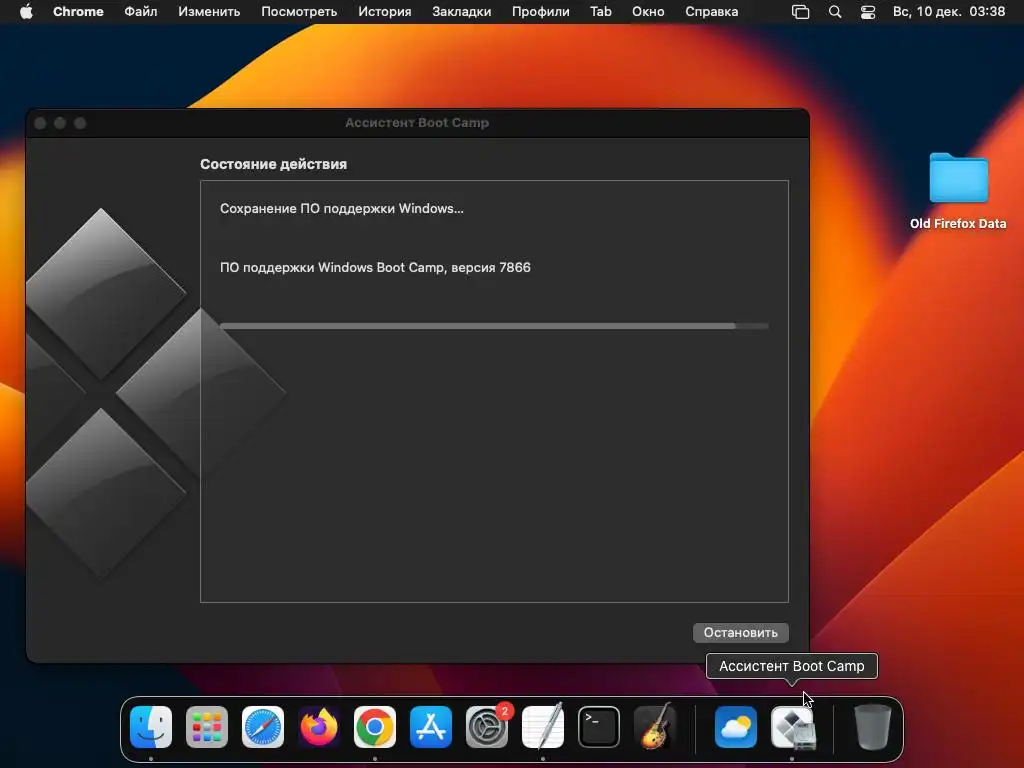Open Control Center in menu bar

[868, 12]
